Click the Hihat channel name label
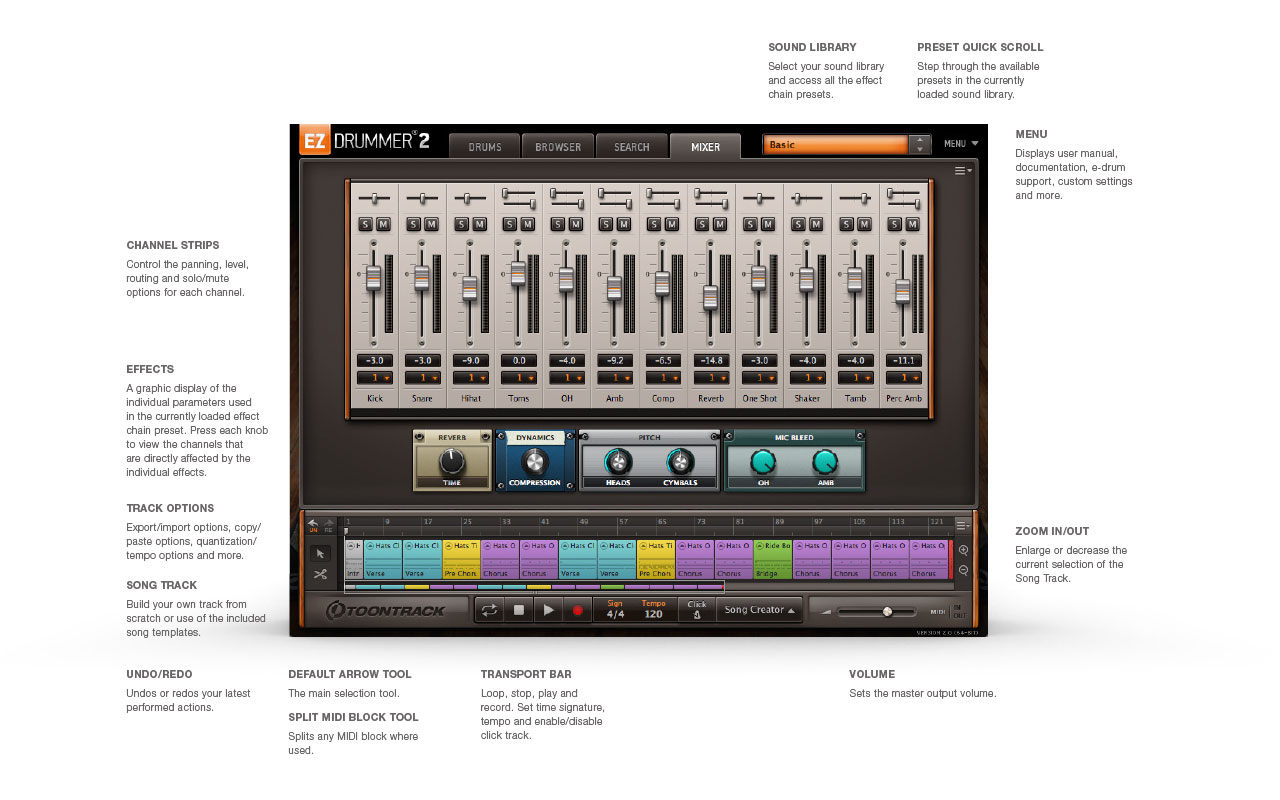The height and width of the screenshot is (800, 1280). pyautogui.click(x=471, y=398)
